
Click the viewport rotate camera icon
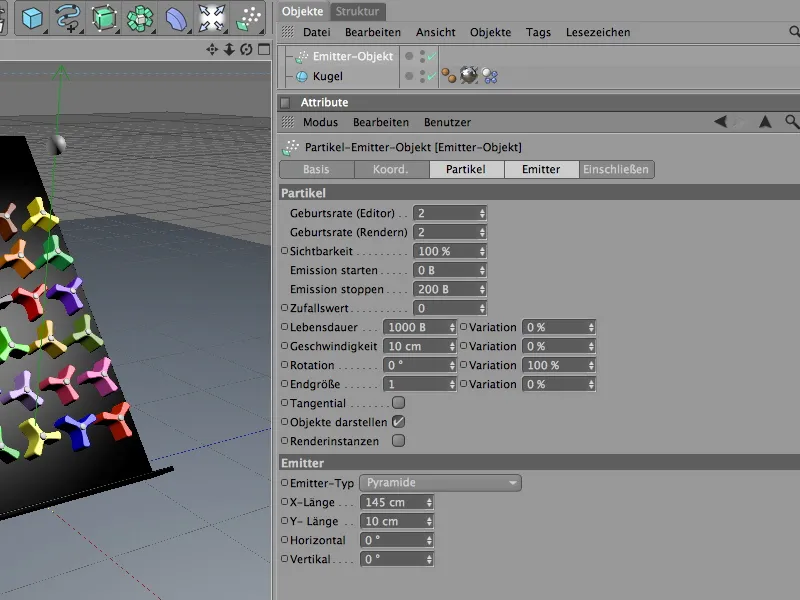[246, 49]
